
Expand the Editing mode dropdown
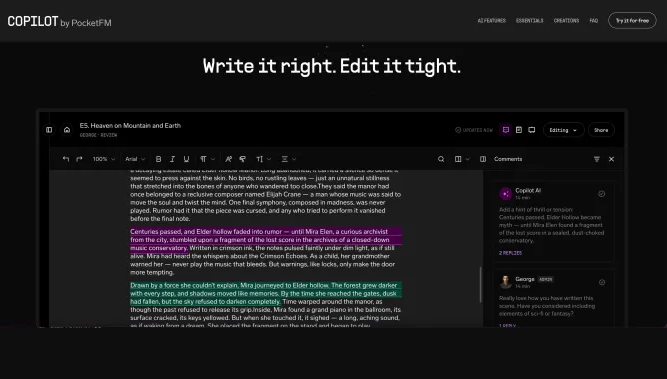[563, 130]
